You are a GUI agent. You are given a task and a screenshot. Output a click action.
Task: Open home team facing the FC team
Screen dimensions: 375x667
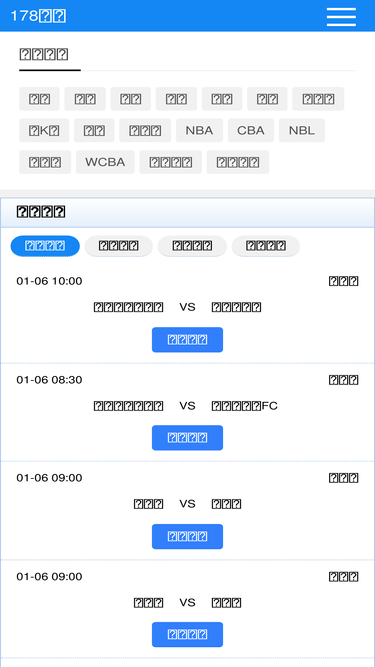click(128, 406)
